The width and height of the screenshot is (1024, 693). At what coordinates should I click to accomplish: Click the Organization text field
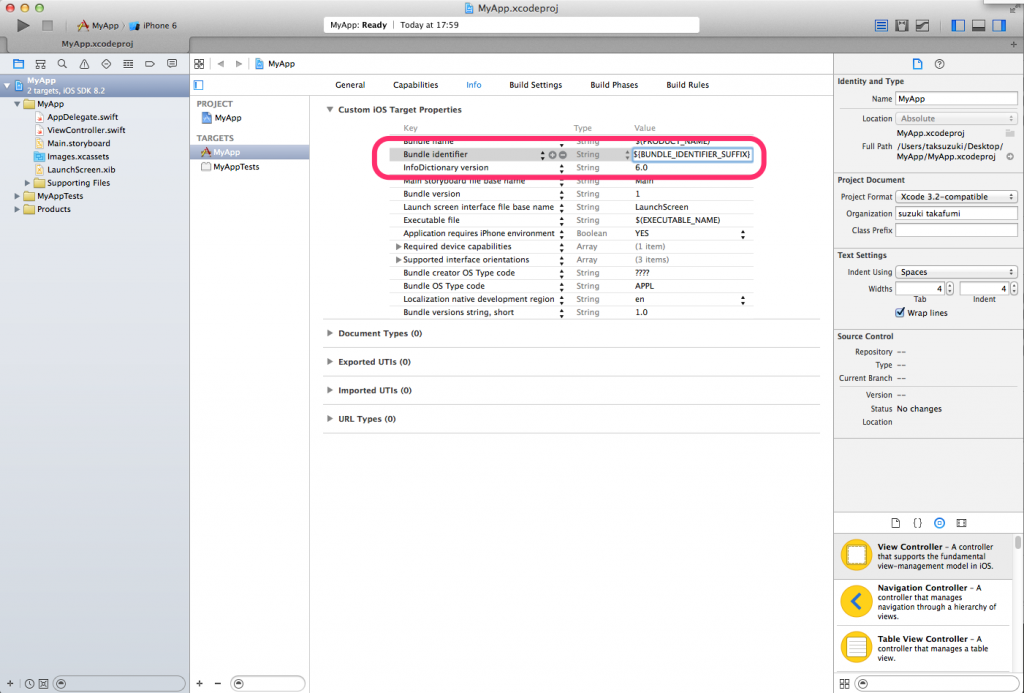957,213
